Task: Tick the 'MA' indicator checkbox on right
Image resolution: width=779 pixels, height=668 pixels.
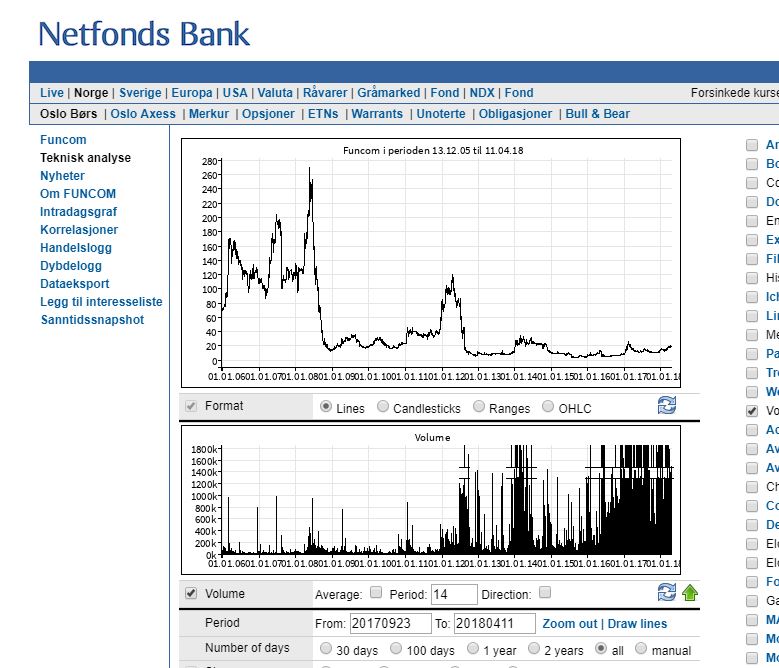Action: coord(752,620)
